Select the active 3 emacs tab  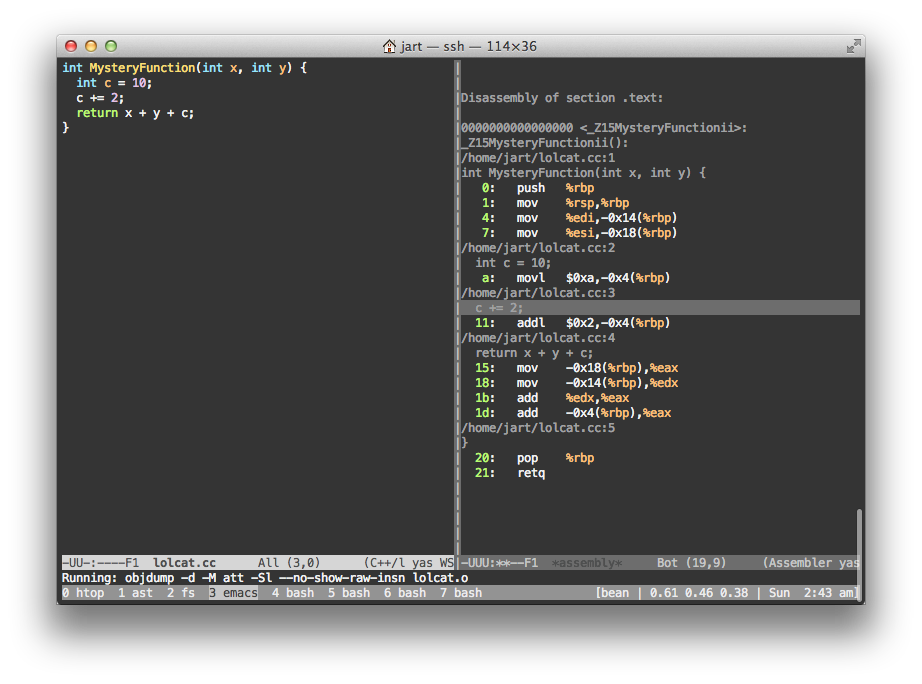[x=233, y=593]
